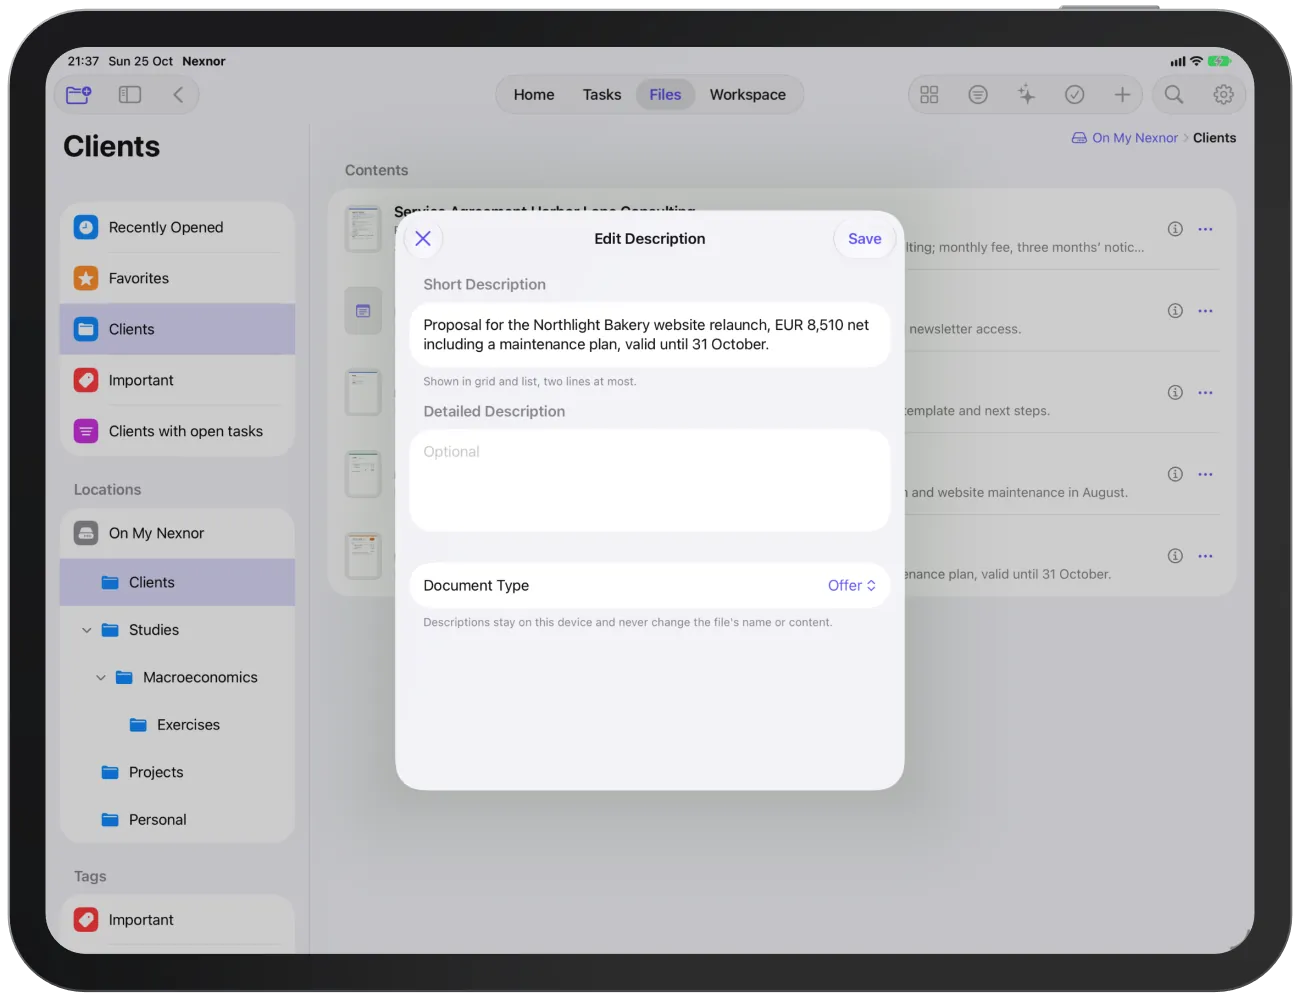Open the Tasks tab

pos(602,95)
